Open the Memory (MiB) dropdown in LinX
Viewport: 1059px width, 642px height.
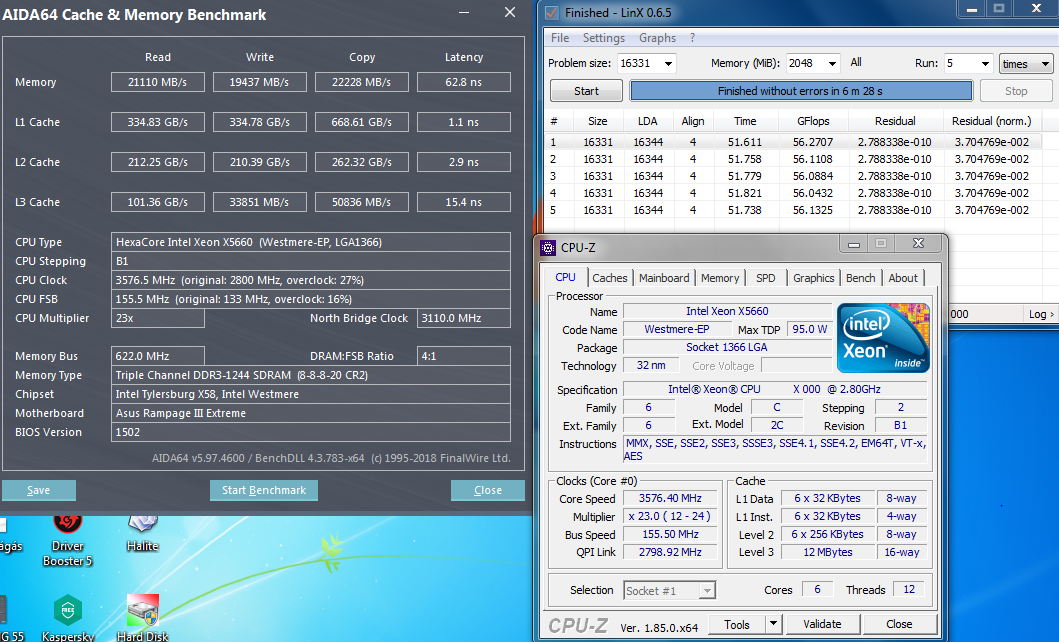pyautogui.click(x=832, y=63)
